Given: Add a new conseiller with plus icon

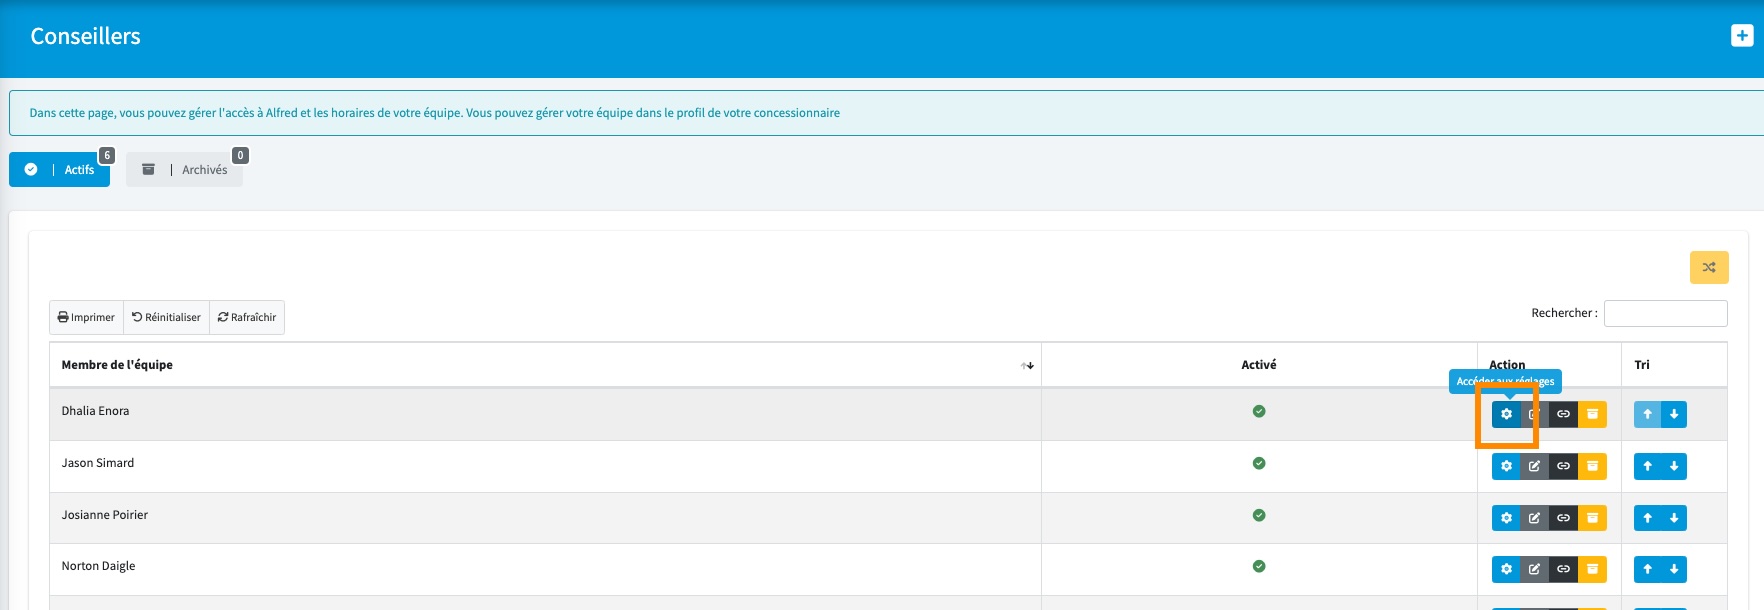Looking at the screenshot, I should coord(1742,36).
